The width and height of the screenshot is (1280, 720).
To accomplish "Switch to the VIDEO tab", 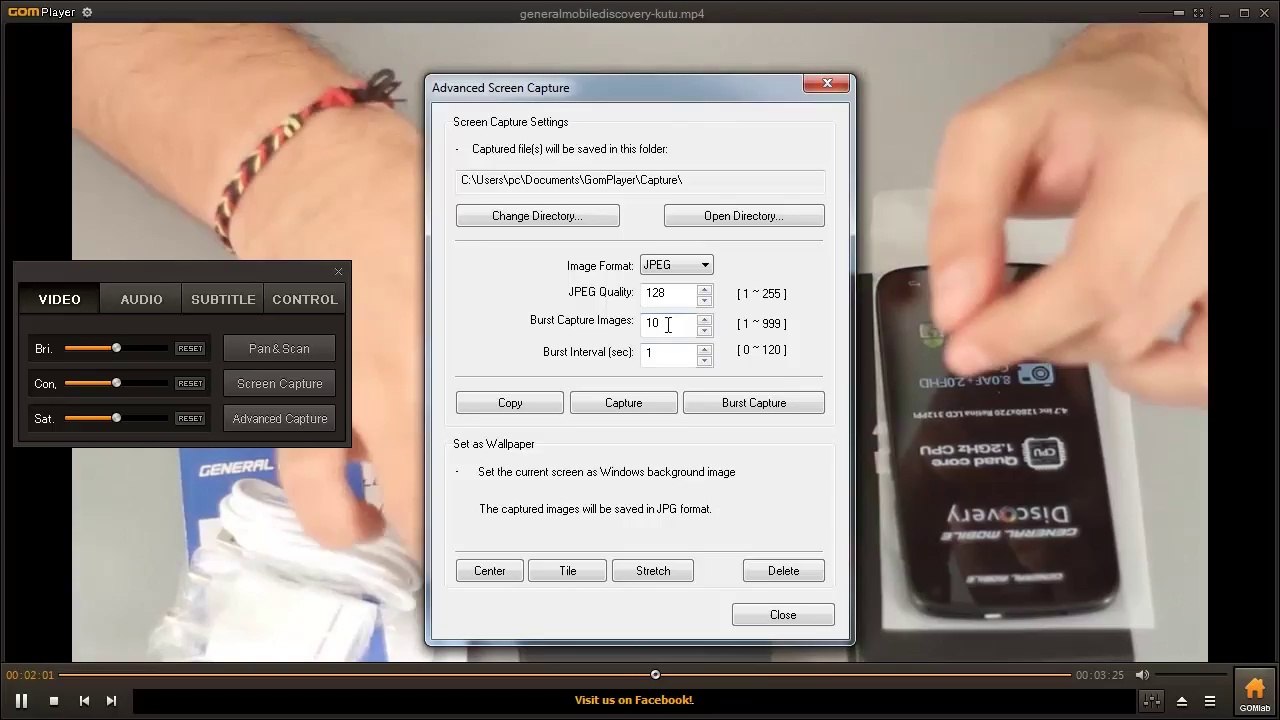I will coord(60,299).
